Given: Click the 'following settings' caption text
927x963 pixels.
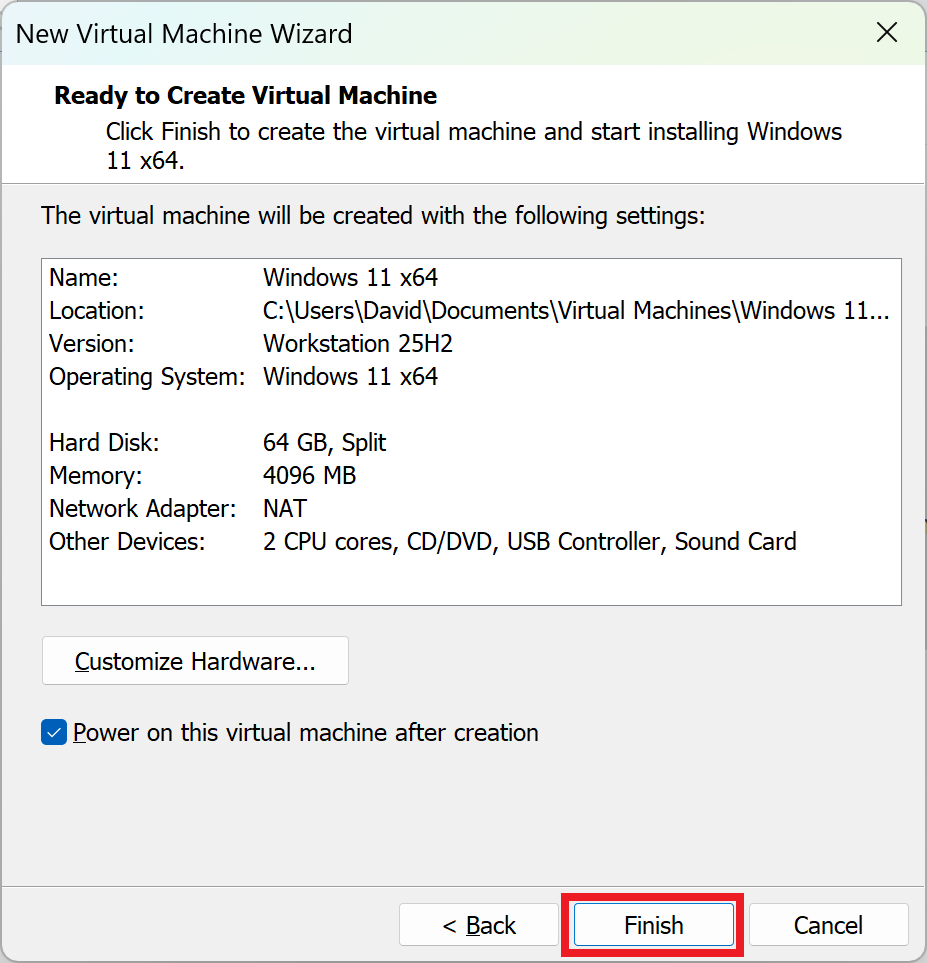Looking at the screenshot, I should pyautogui.click(x=373, y=215).
